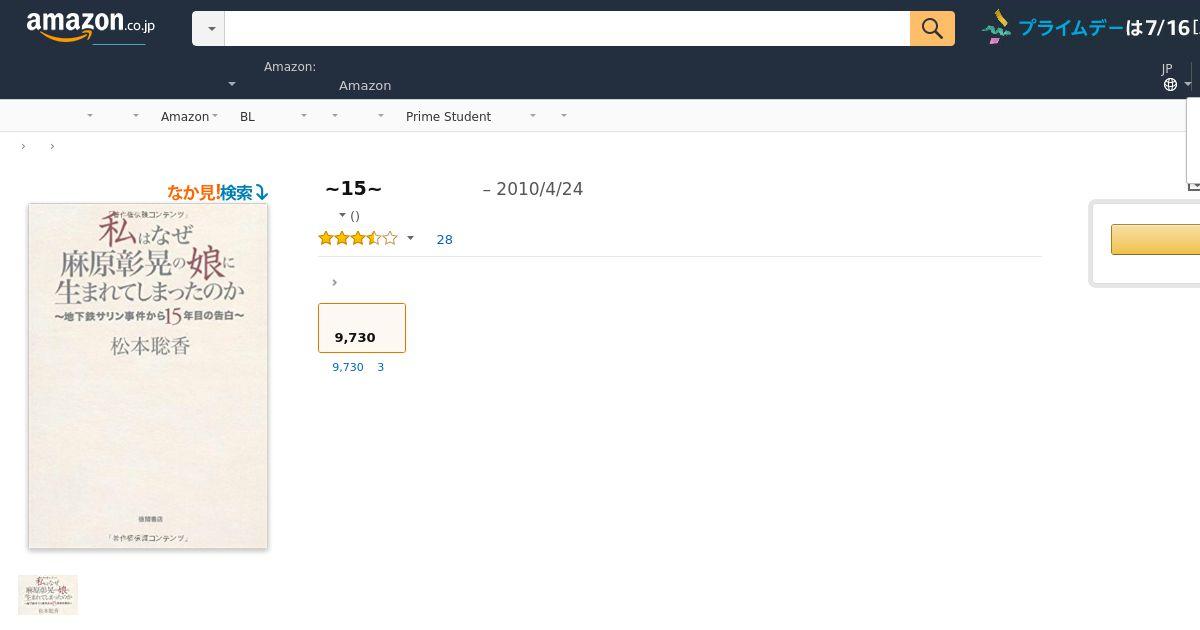Screen dimensions: 1200x630
Task: Open the amazon.co.jp home logo
Action: pyautogui.click(x=91, y=27)
